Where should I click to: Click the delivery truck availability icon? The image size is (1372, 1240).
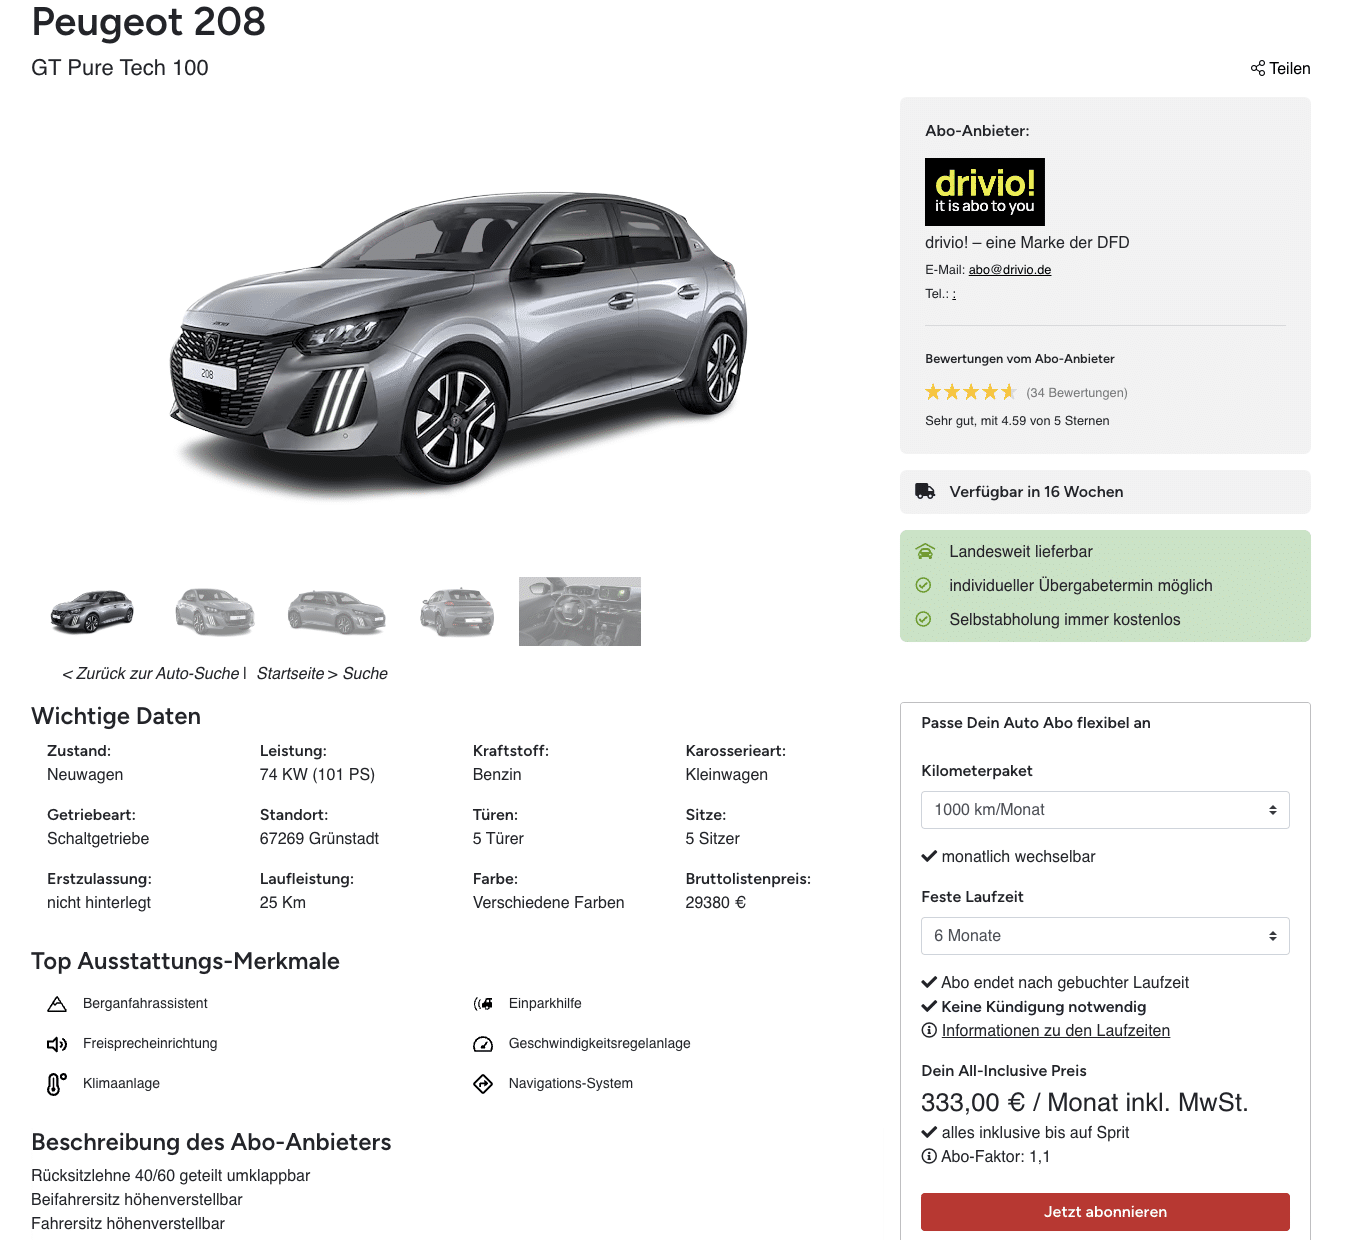pyautogui.click(x=925, y=491)
